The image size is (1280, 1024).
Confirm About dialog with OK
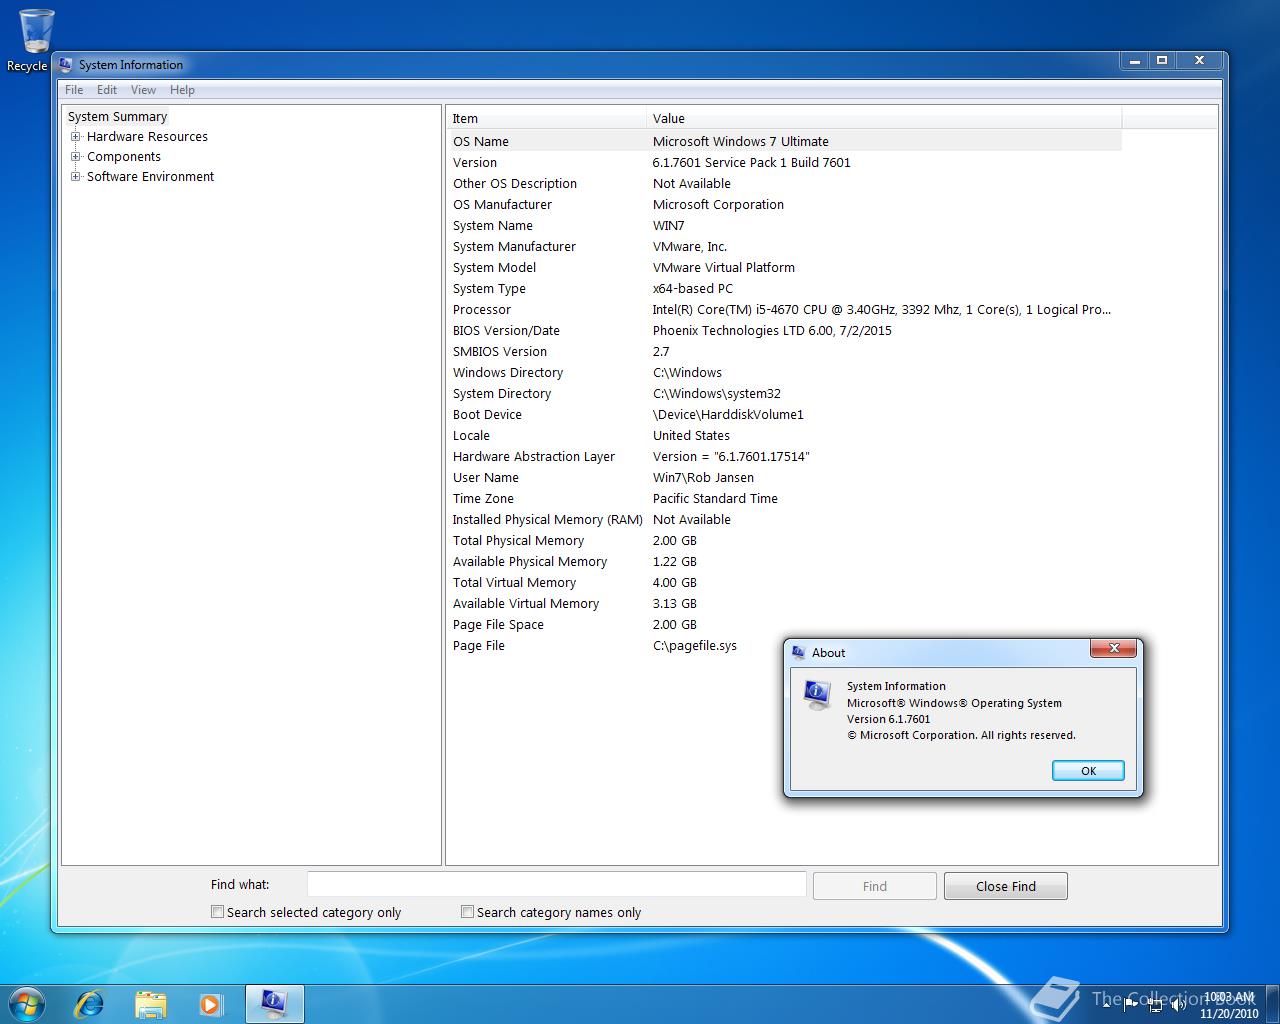[x=1088, y=771]
